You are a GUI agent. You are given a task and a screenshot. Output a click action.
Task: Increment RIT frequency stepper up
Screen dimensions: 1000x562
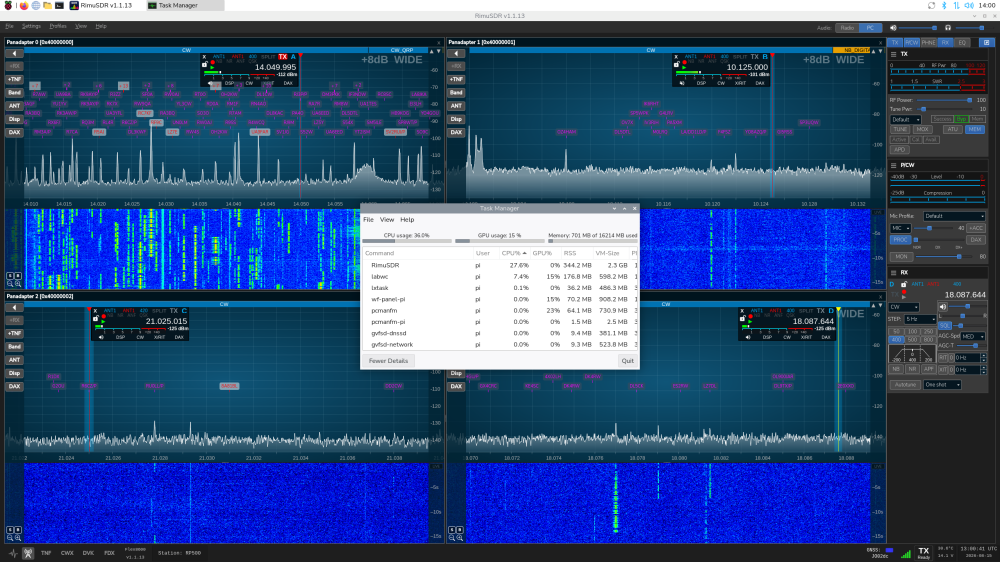click(x=983, y=356)
